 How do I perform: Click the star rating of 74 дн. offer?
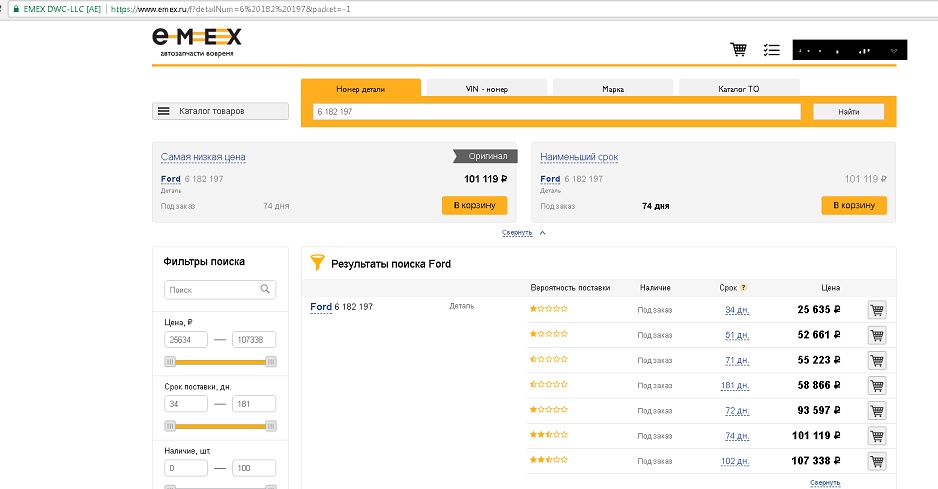pos(549,435)
